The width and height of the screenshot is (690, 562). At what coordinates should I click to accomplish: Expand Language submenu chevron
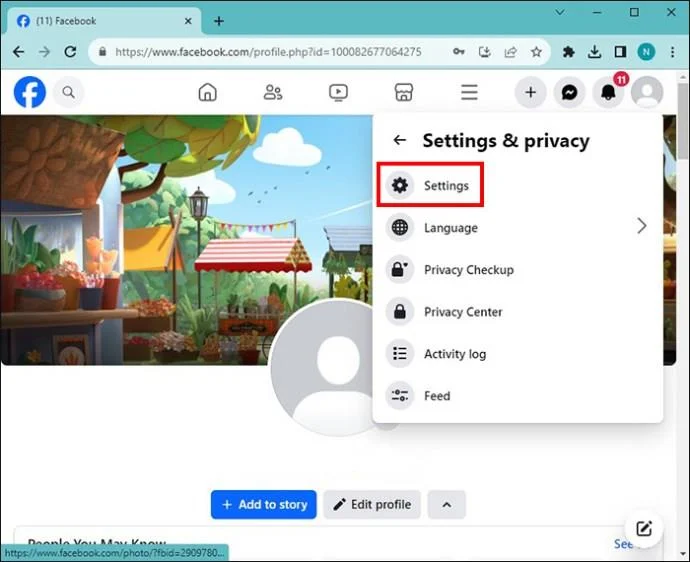point(642,226)
